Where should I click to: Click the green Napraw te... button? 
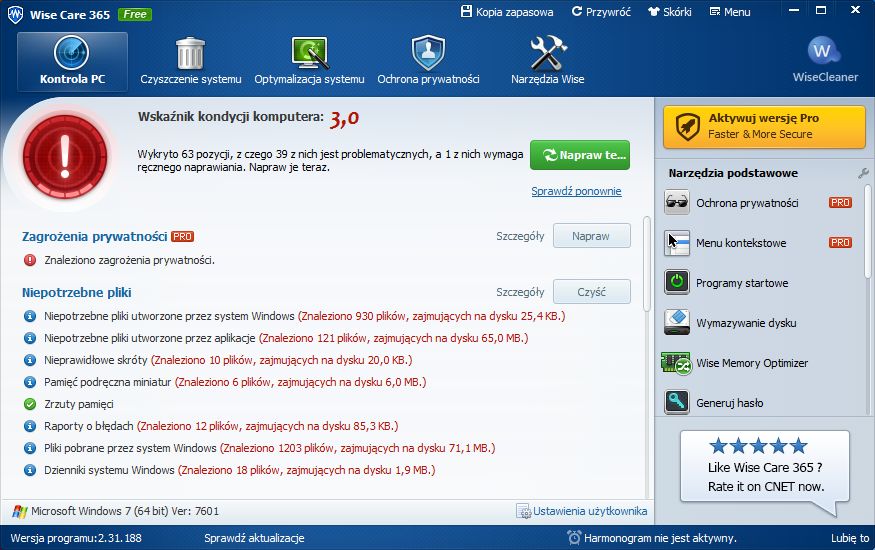[580, 155]
